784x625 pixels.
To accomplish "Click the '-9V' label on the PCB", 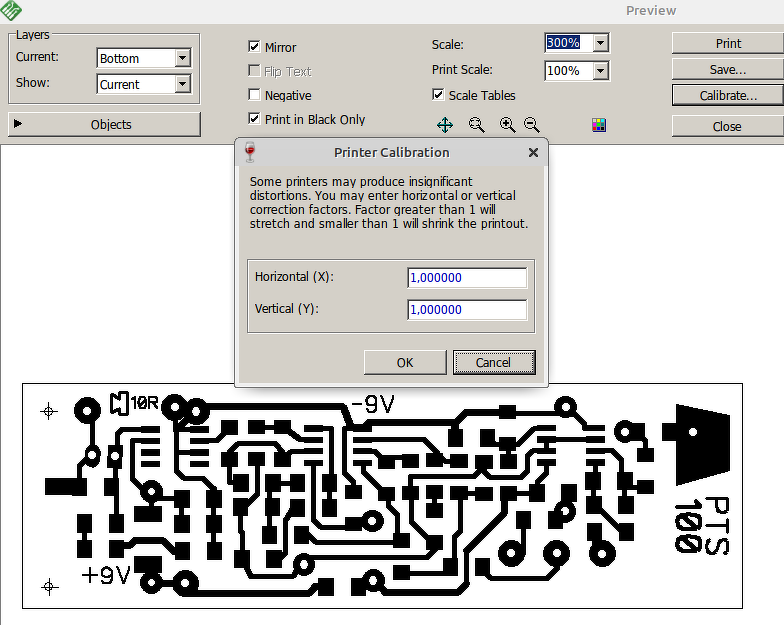I will [373, 404].
